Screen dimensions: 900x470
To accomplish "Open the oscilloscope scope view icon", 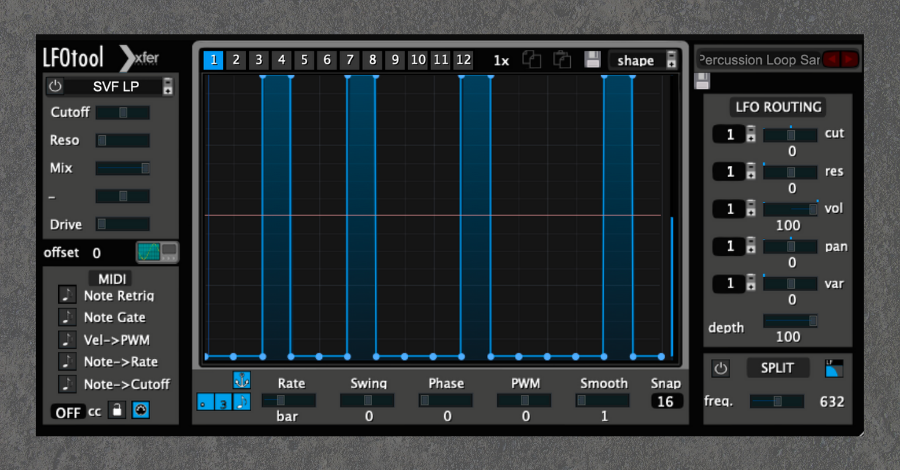I will [157, 252].
